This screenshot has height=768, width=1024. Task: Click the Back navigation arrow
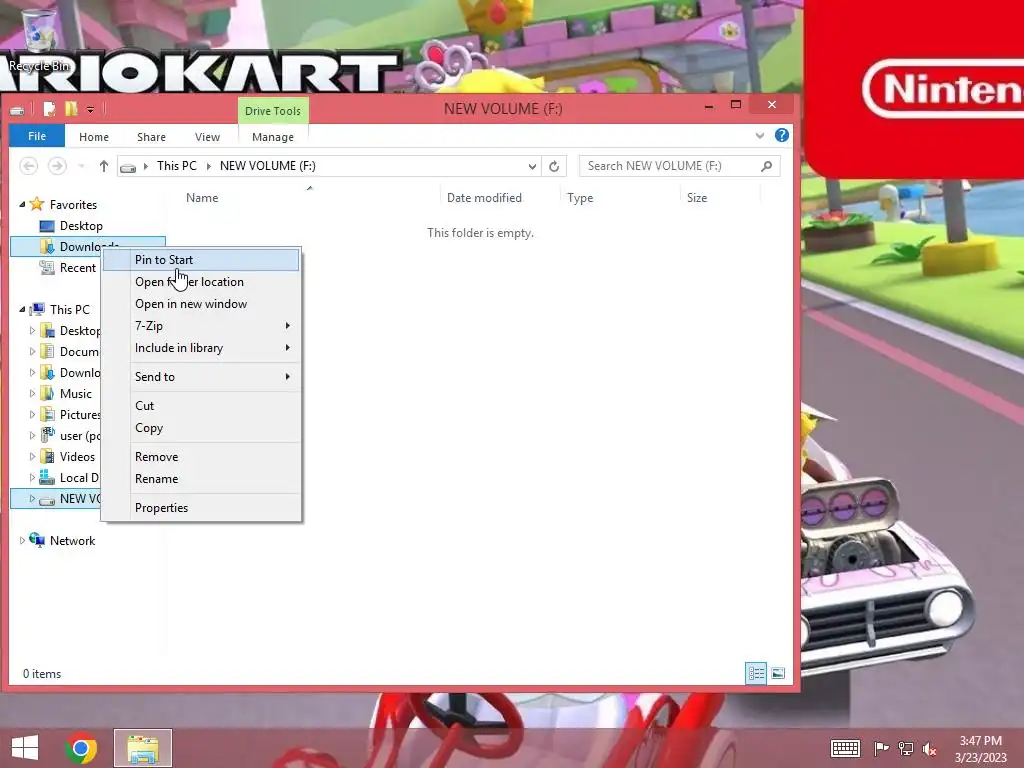[x=29, y=166]
